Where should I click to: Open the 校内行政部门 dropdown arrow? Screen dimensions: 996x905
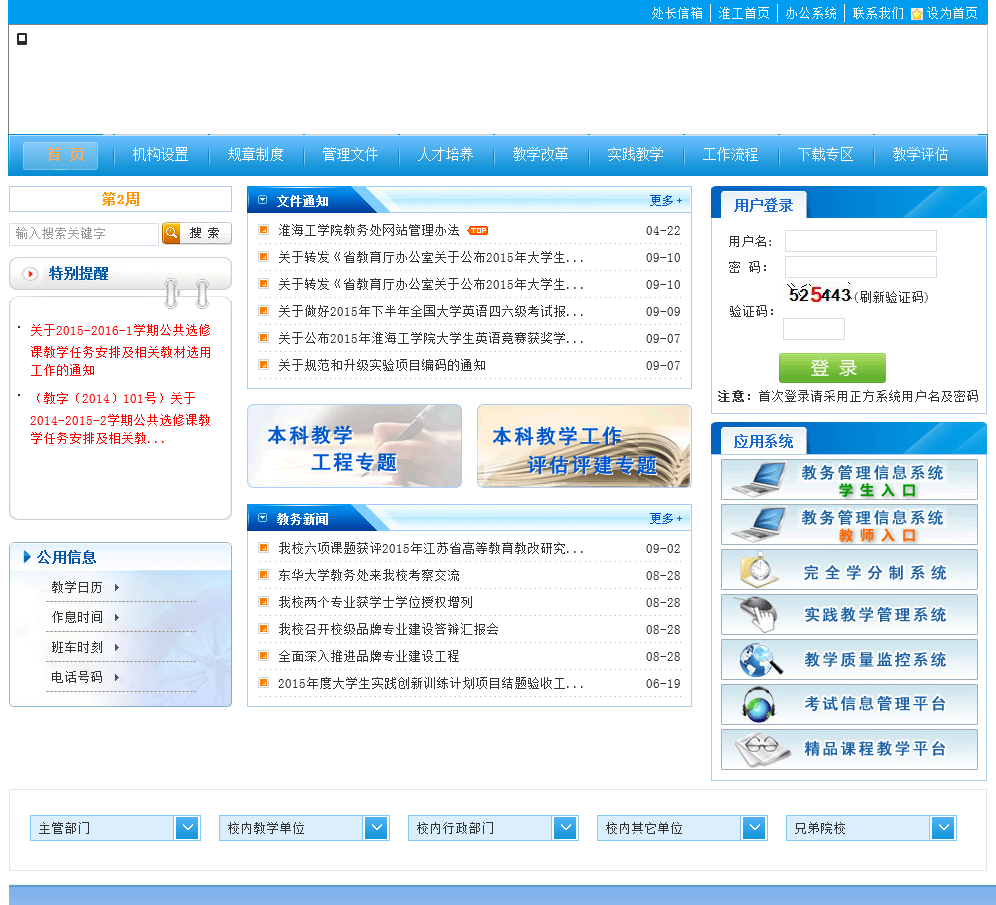coord(565,828)
